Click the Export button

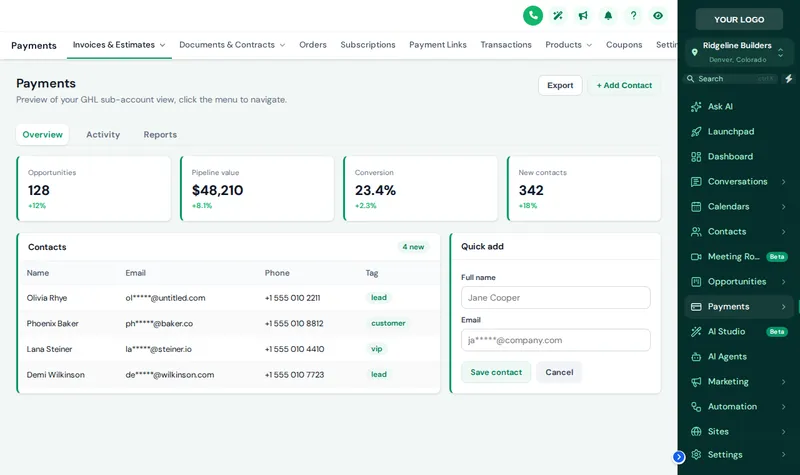(x=560, y=85)
